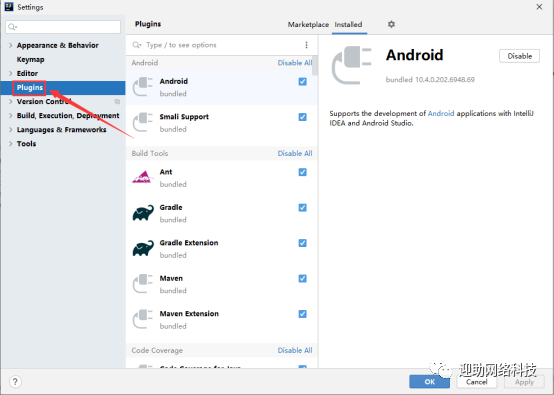The height and width of the screenshot is (395, 554).
Task: Click the settings search field
Action: 63,27
